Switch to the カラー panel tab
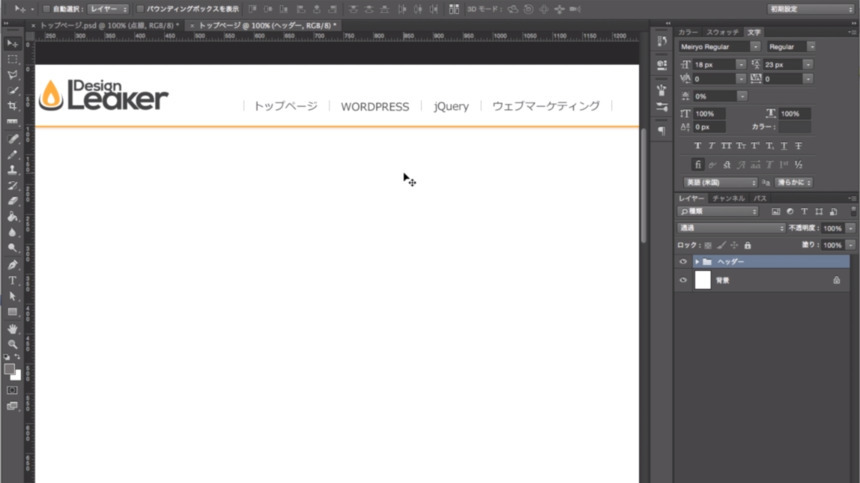Image resolution: width=860 pixels, height=483 pixels. tap(688, 32)
